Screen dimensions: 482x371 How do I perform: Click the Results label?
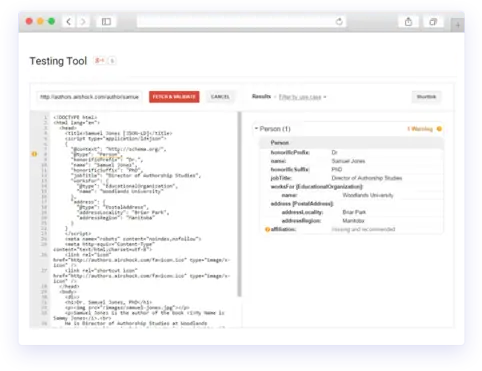click(261, 97)
